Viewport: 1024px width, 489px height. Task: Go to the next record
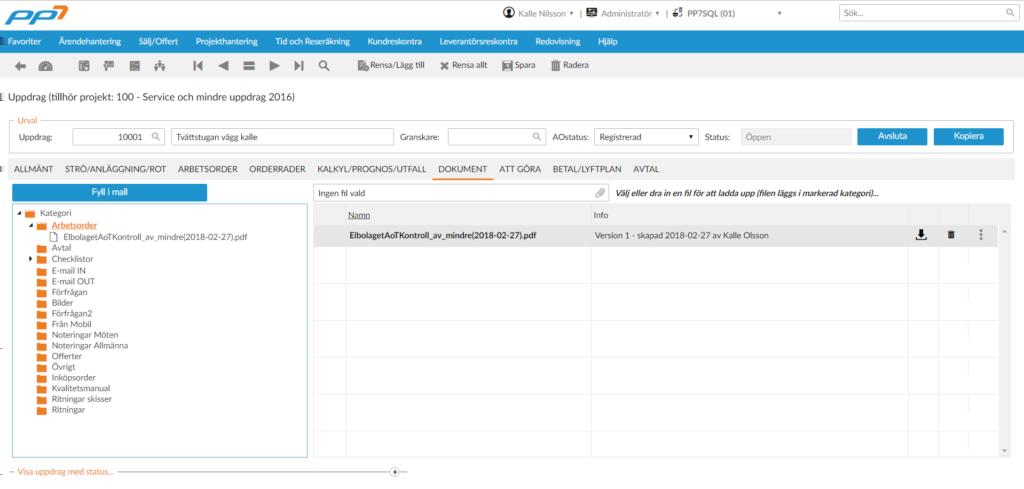(x=274, y=65)
